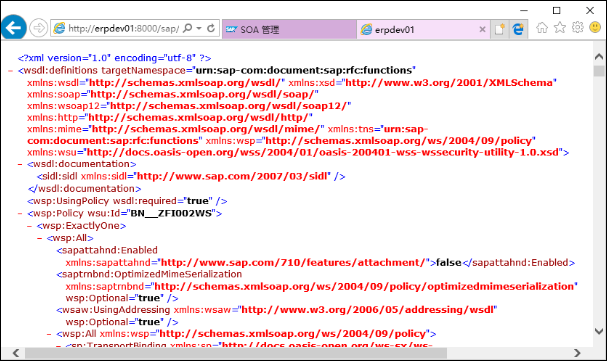Switch to the SOA 管理 tab
The image size is (607, 362).
click(289, 29)
